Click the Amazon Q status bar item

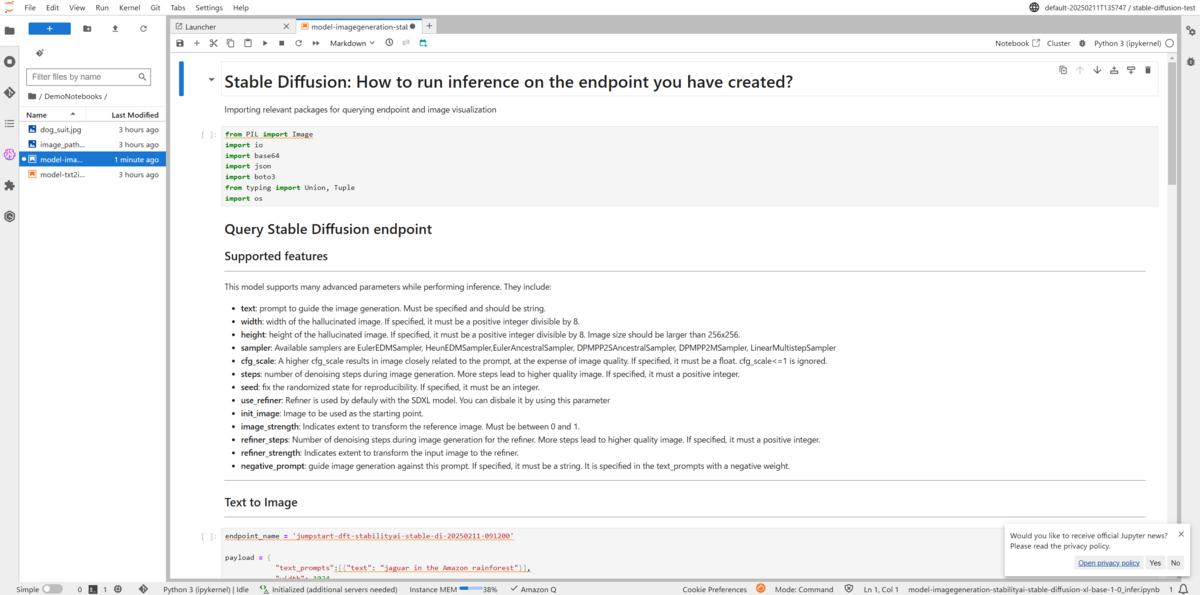point(532,589)
